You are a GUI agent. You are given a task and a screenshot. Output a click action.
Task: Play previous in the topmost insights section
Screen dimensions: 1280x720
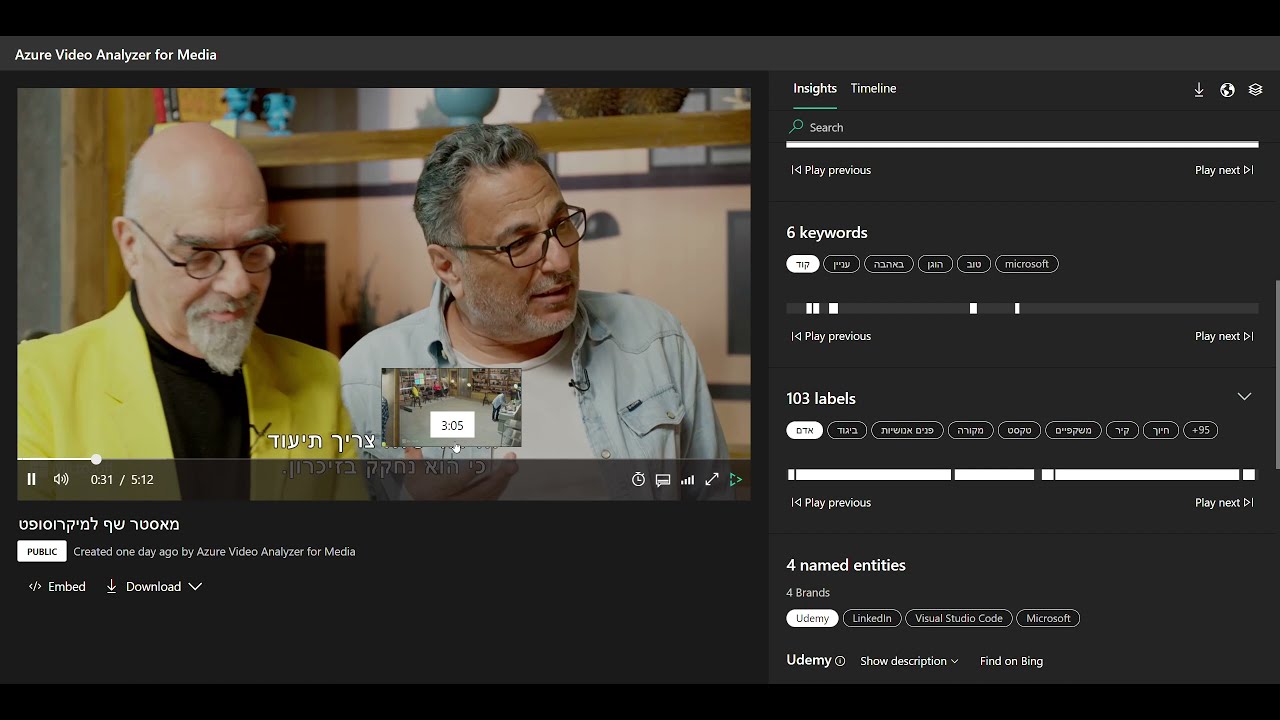pos(831,170)
